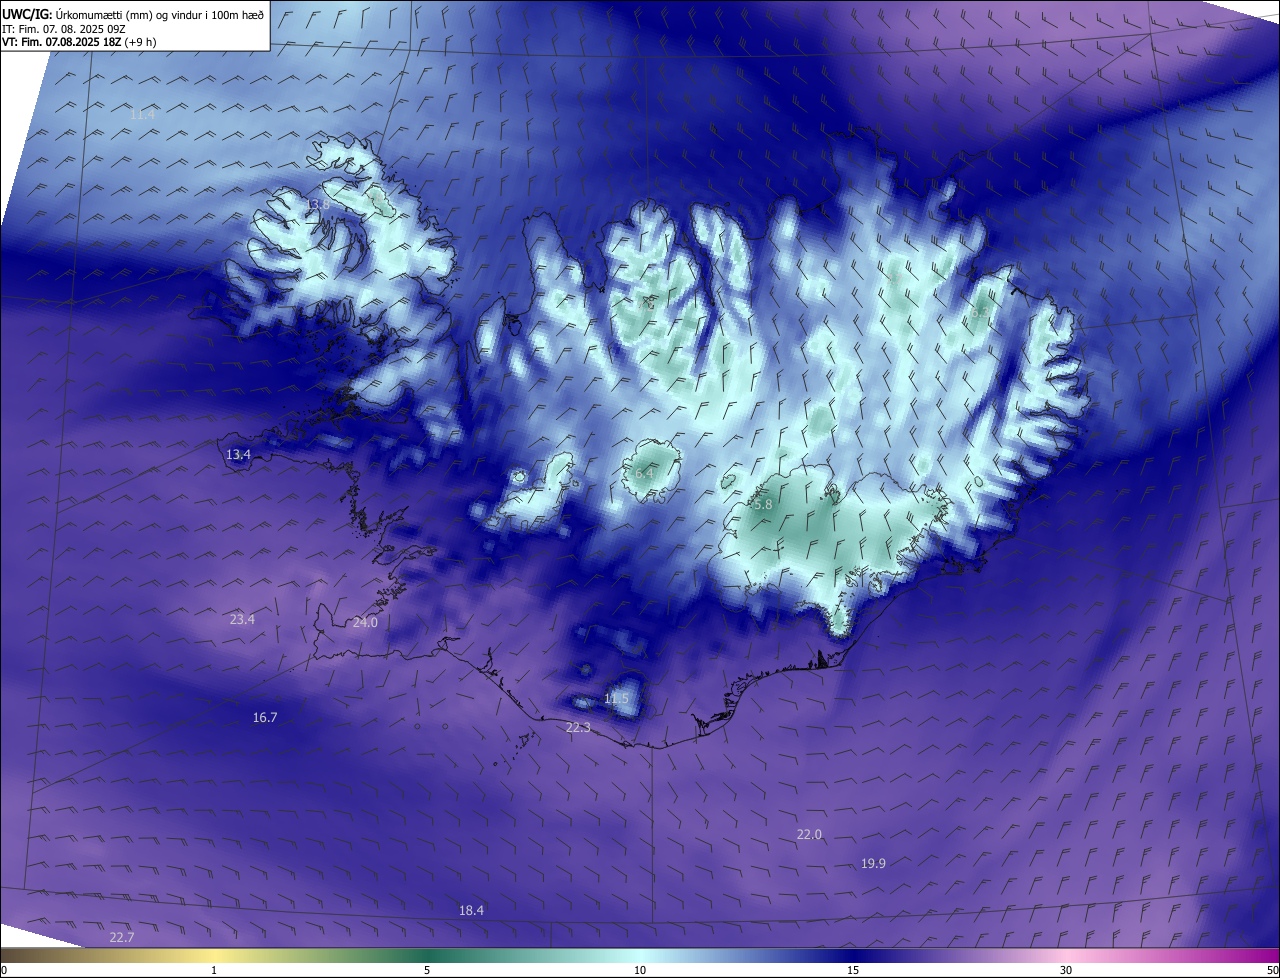
Task: Click the 50 tick on the color scale
Action: 1272,970
